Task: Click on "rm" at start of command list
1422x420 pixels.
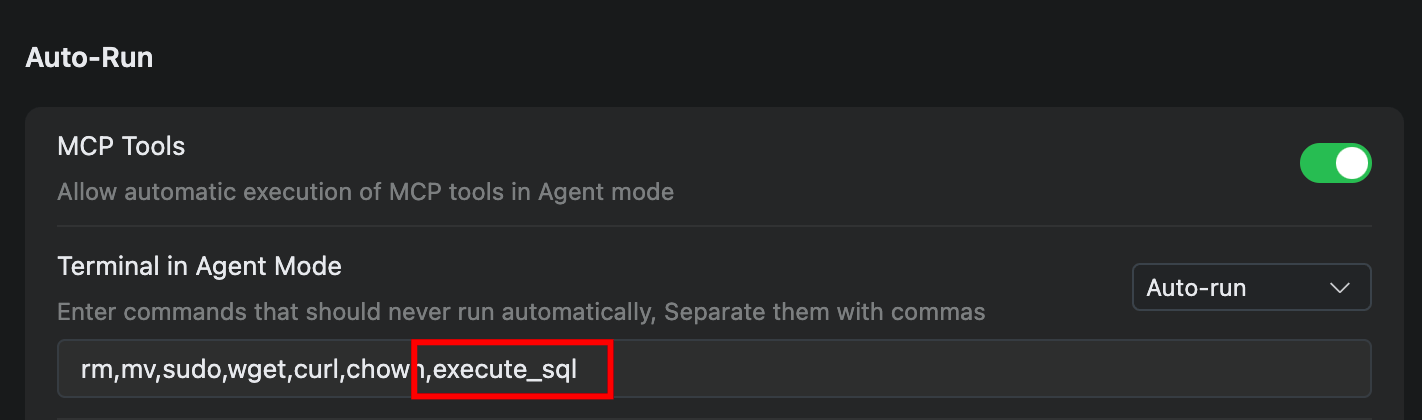Action: coord(95,370)
